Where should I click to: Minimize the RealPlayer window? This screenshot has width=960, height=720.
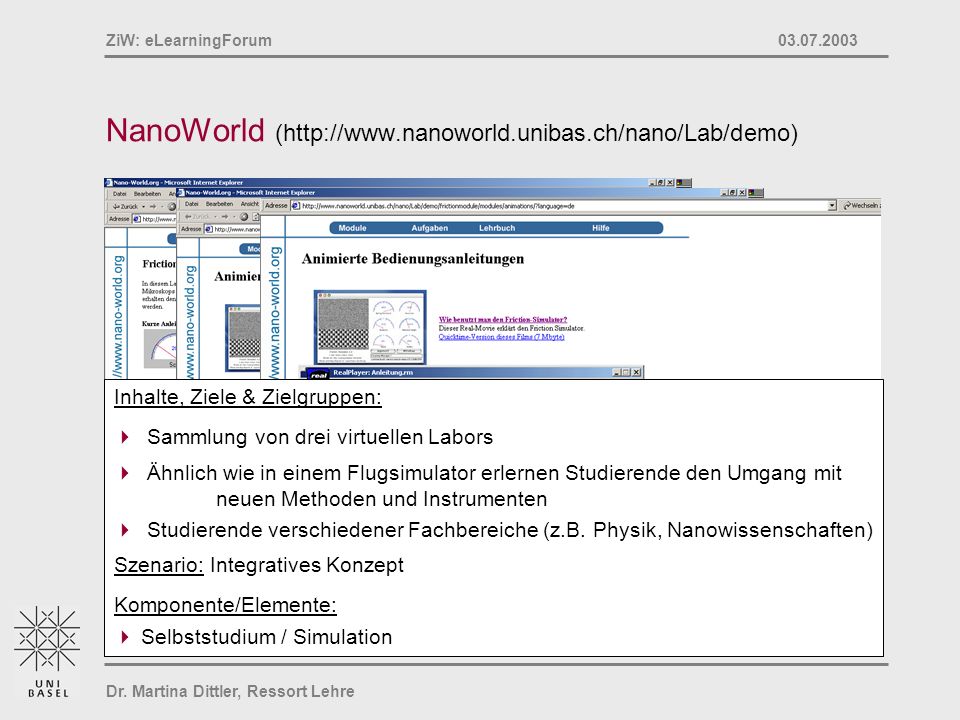pos(617,372)
